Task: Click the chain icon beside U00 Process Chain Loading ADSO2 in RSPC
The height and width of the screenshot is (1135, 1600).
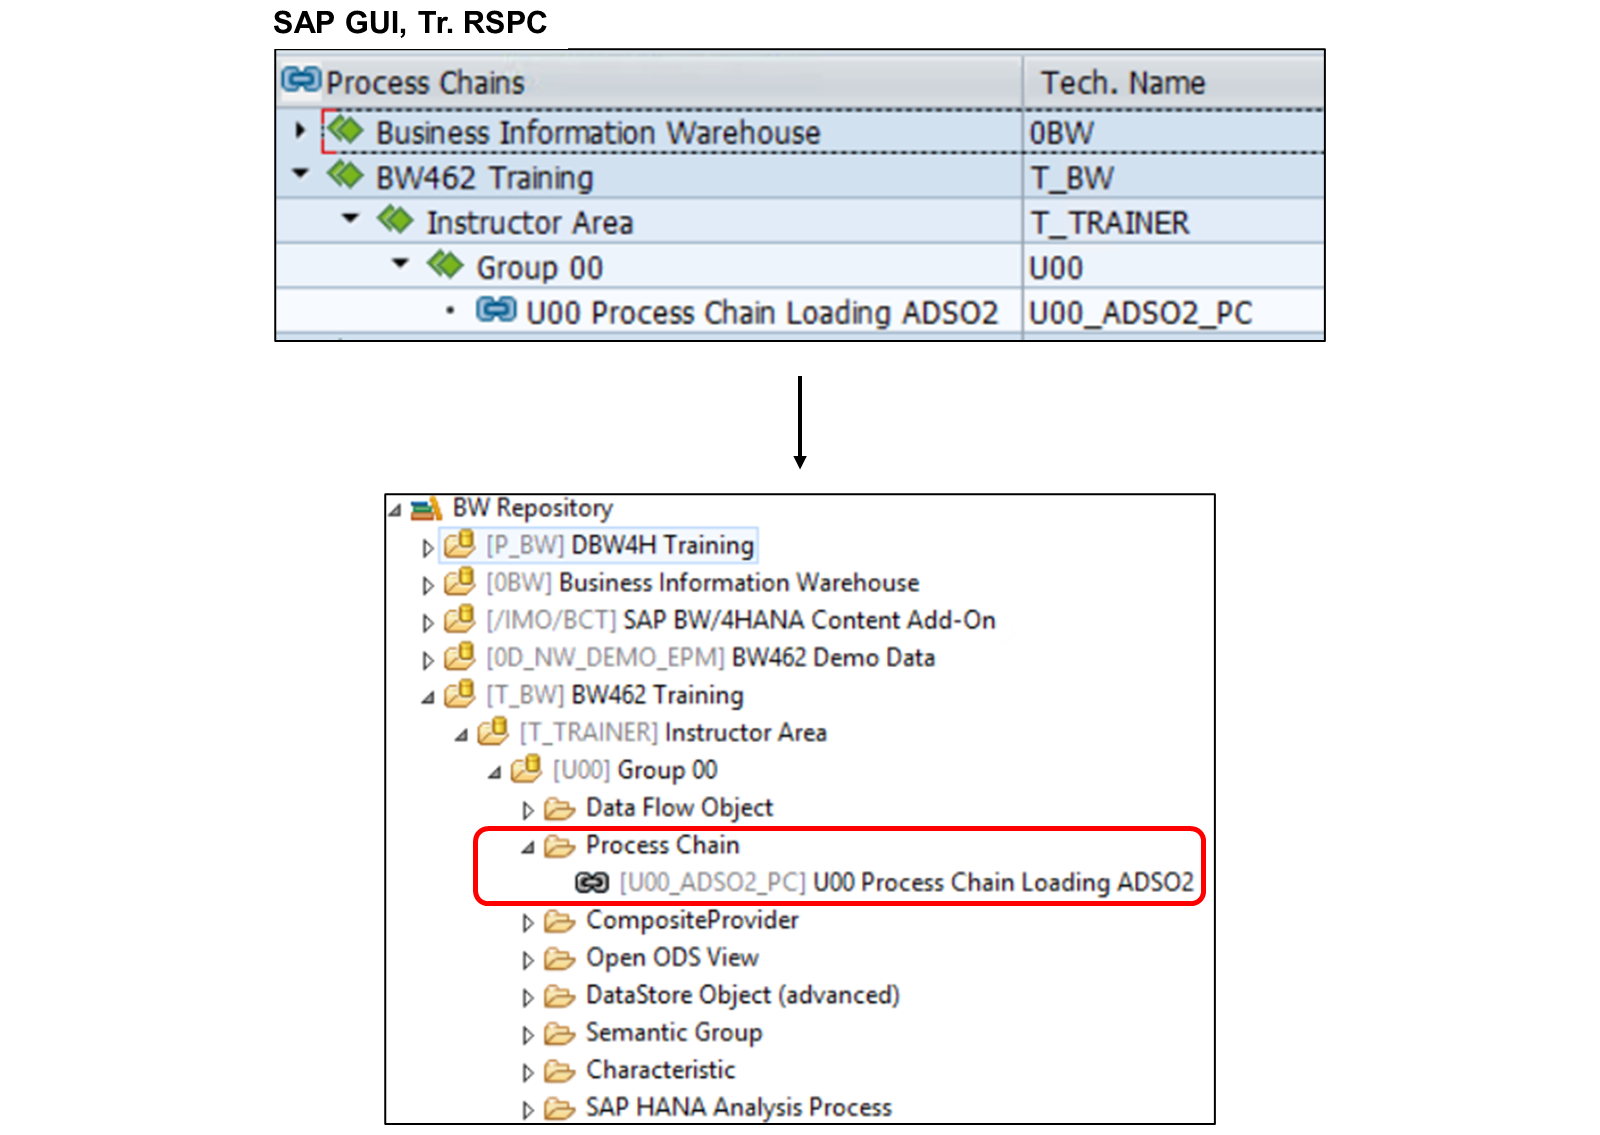Action: point(496,310)
